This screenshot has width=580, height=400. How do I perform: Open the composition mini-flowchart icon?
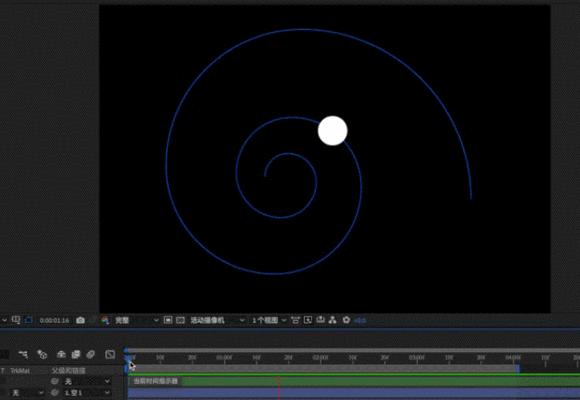point(23,354)
